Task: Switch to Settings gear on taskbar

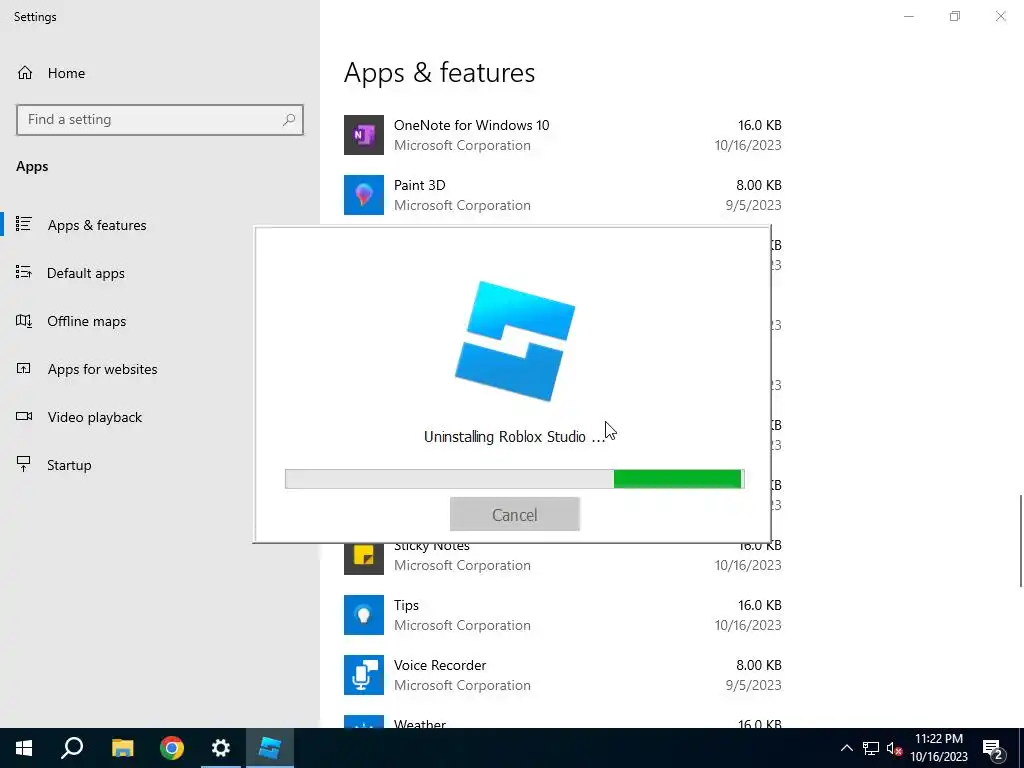Action: [221, 748]
